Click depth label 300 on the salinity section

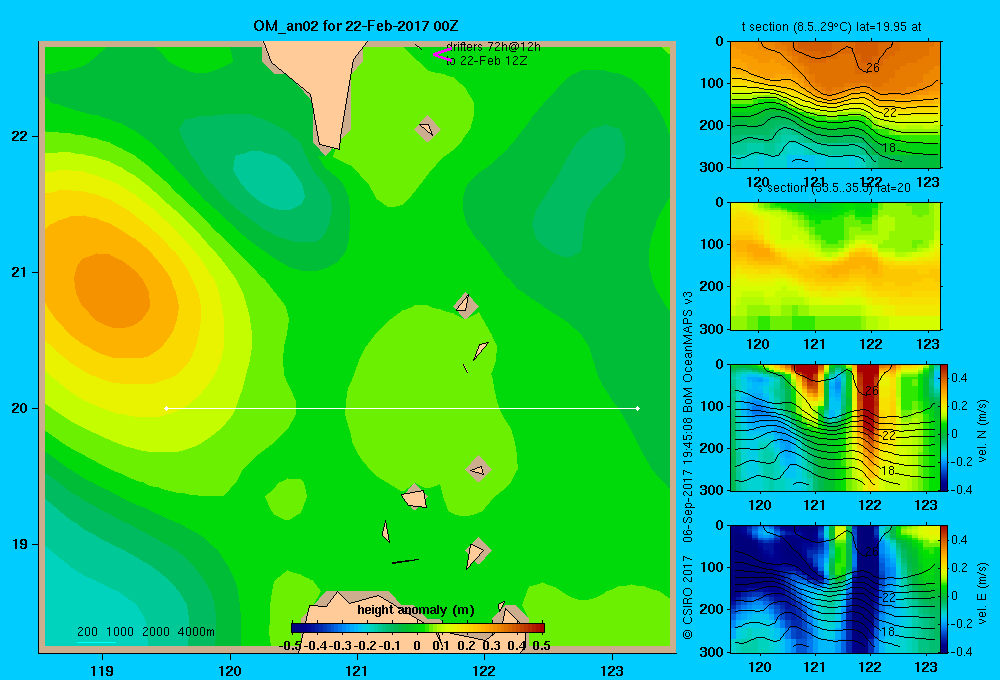click(710, 329)
